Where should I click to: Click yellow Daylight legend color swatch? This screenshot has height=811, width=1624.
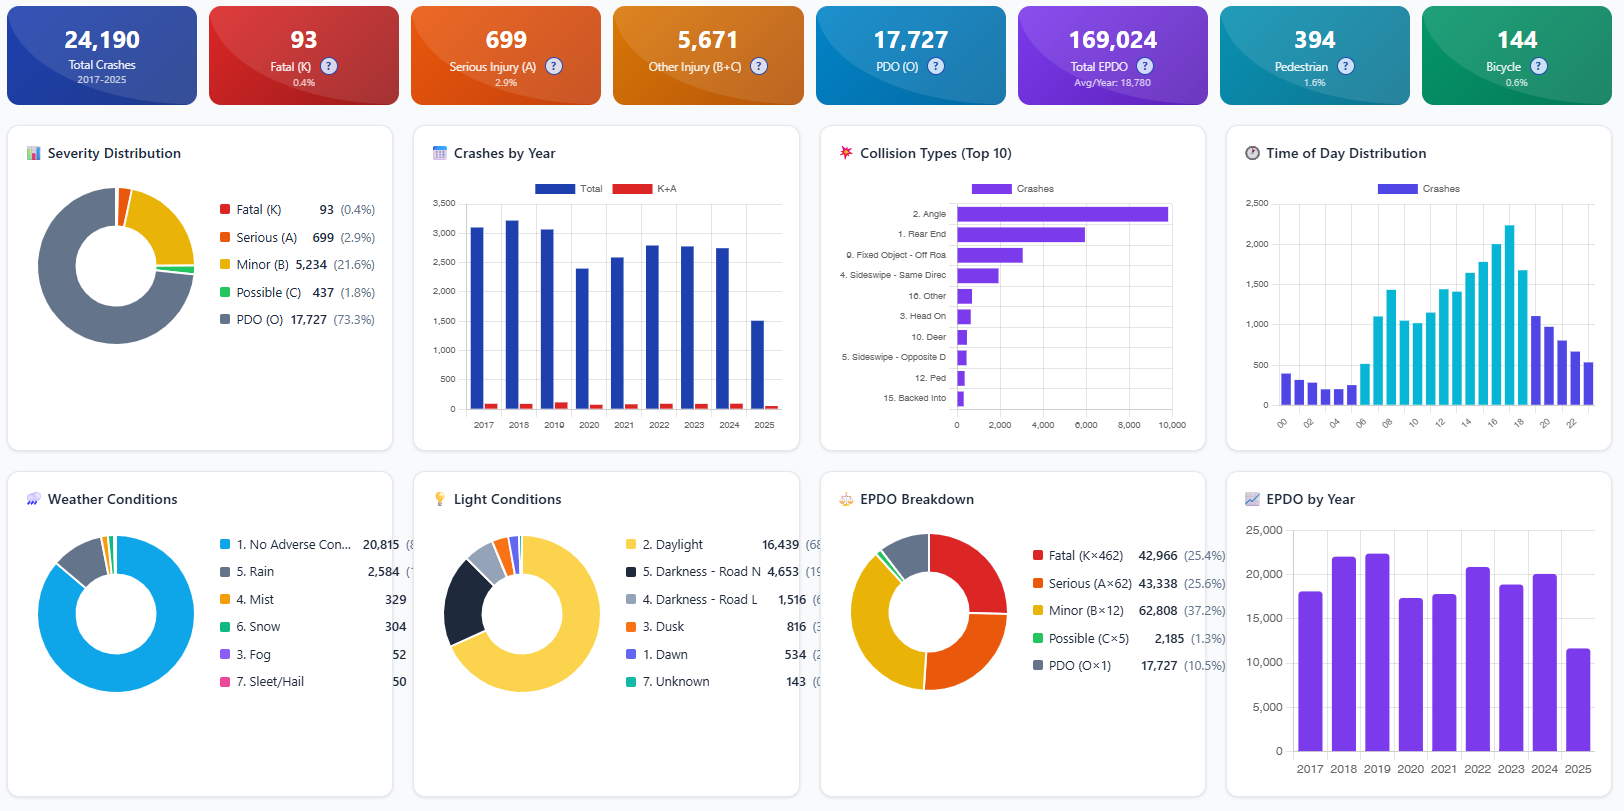[x=631, y=545]
